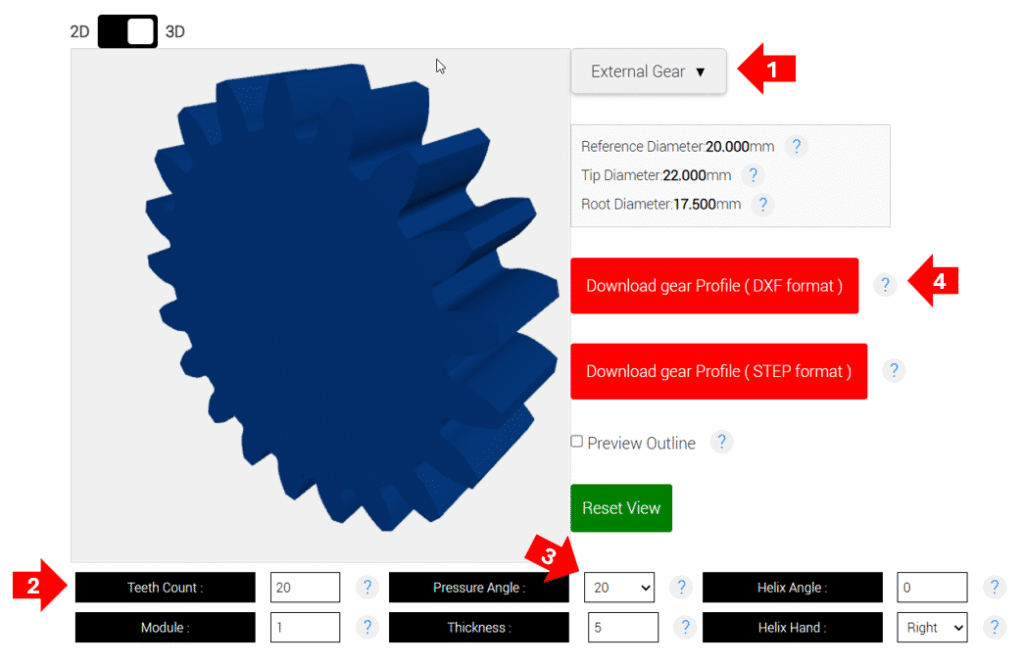The height and width of the screenshot is (663, 1024).
Task: Focus the Module value input box
Action: [x=305, y=627]
